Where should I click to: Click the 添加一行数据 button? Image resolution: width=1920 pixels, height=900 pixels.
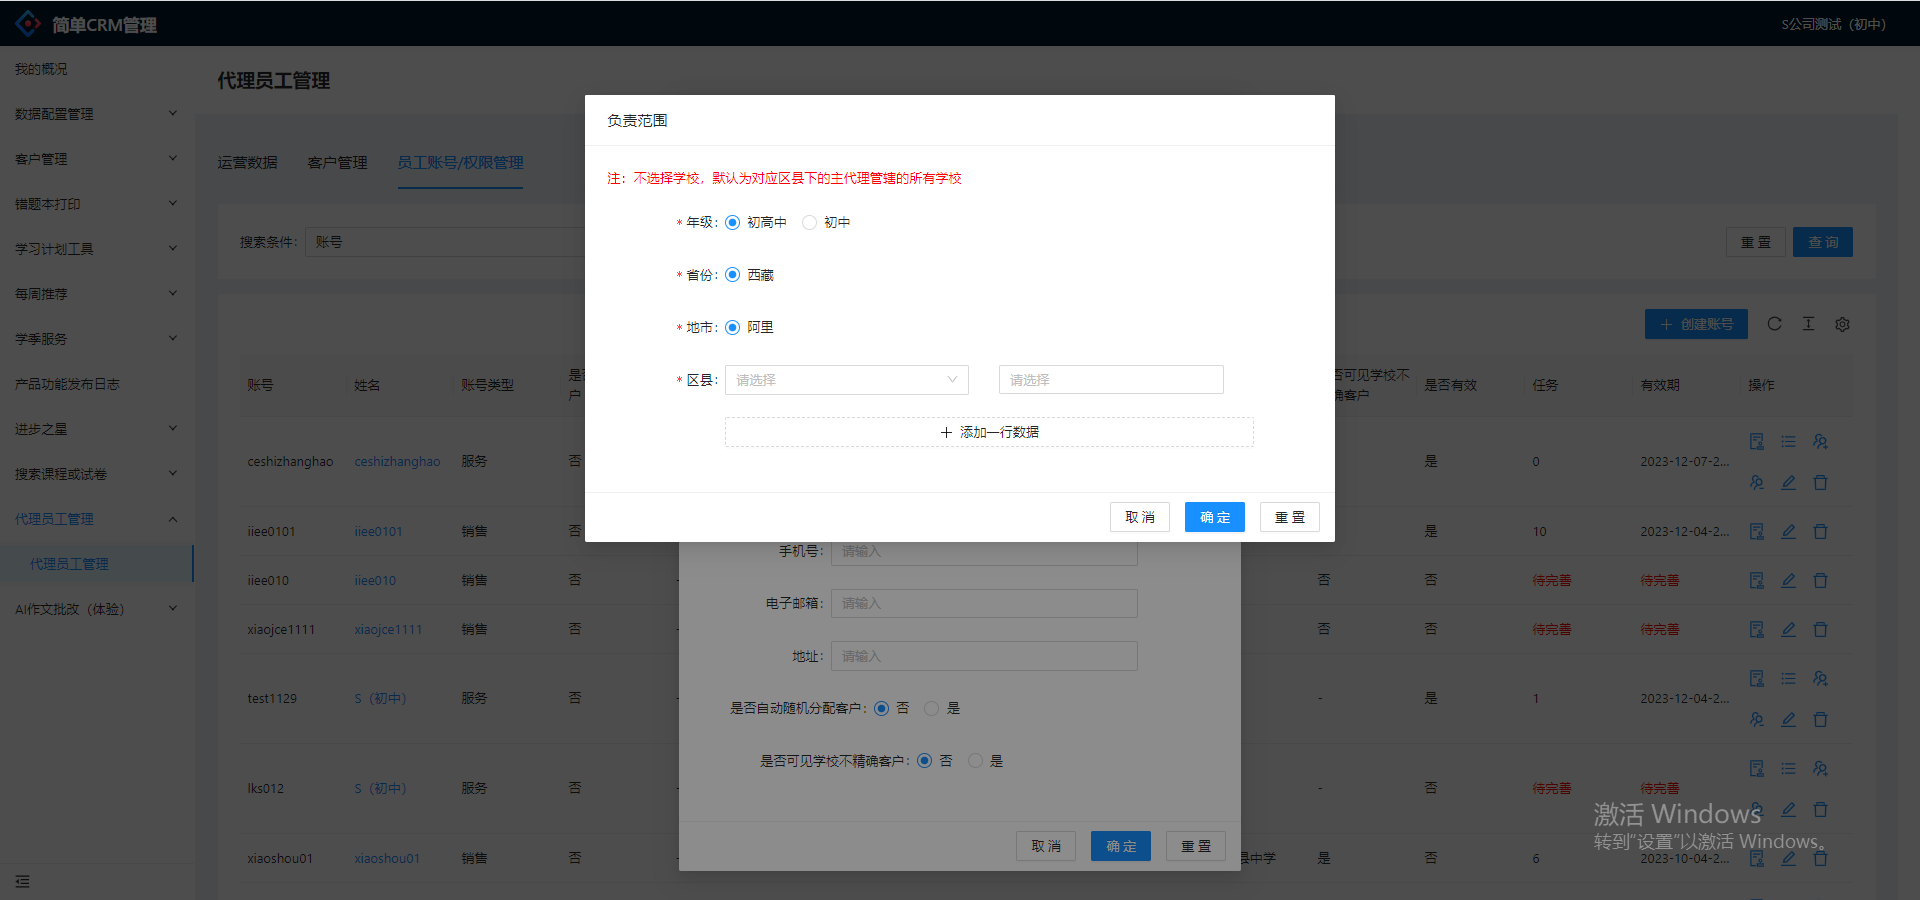click(988, 432)
